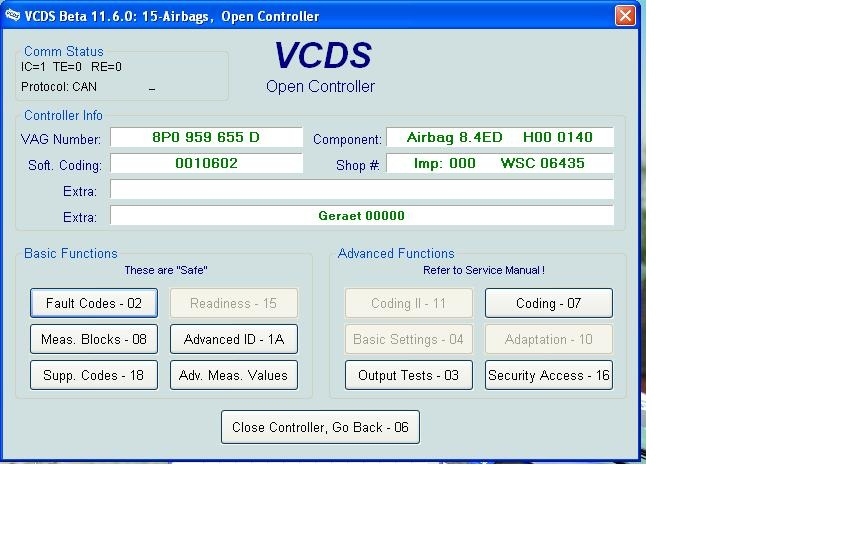The width and height of the screenshot is (864, 540).
Task: Click the Controller Info group label
Action: point(63,115)
